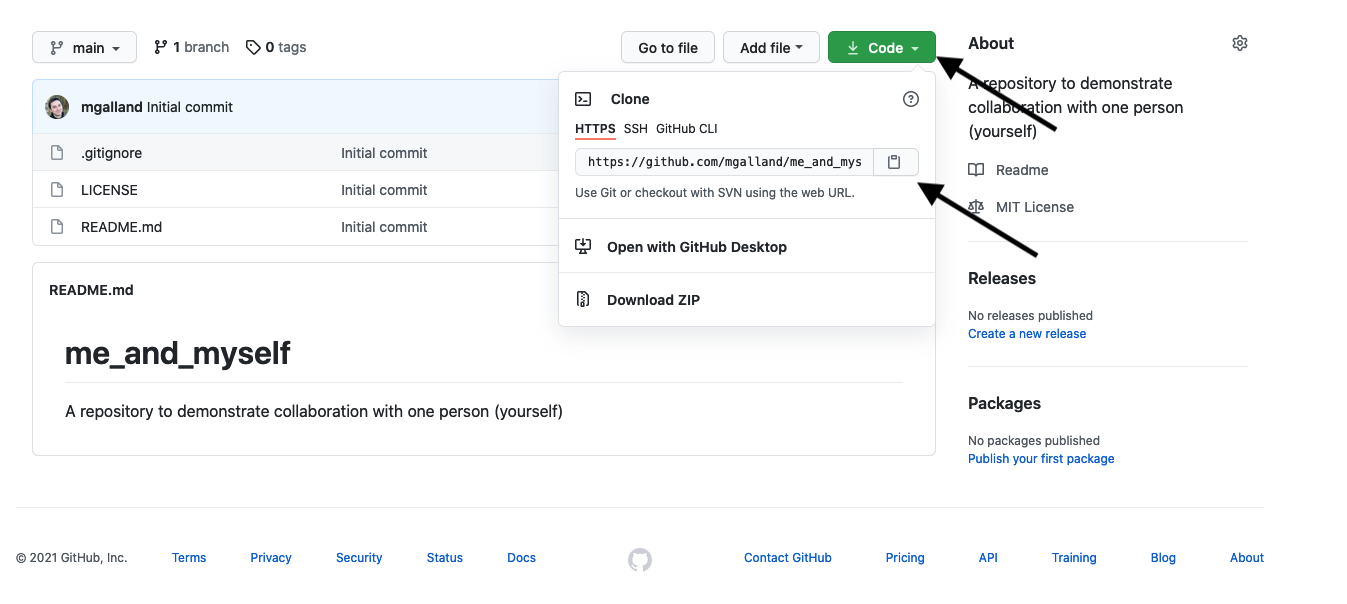Open the Pricing footer link
Screen dimensions: 1347x604
click(905, 558)
